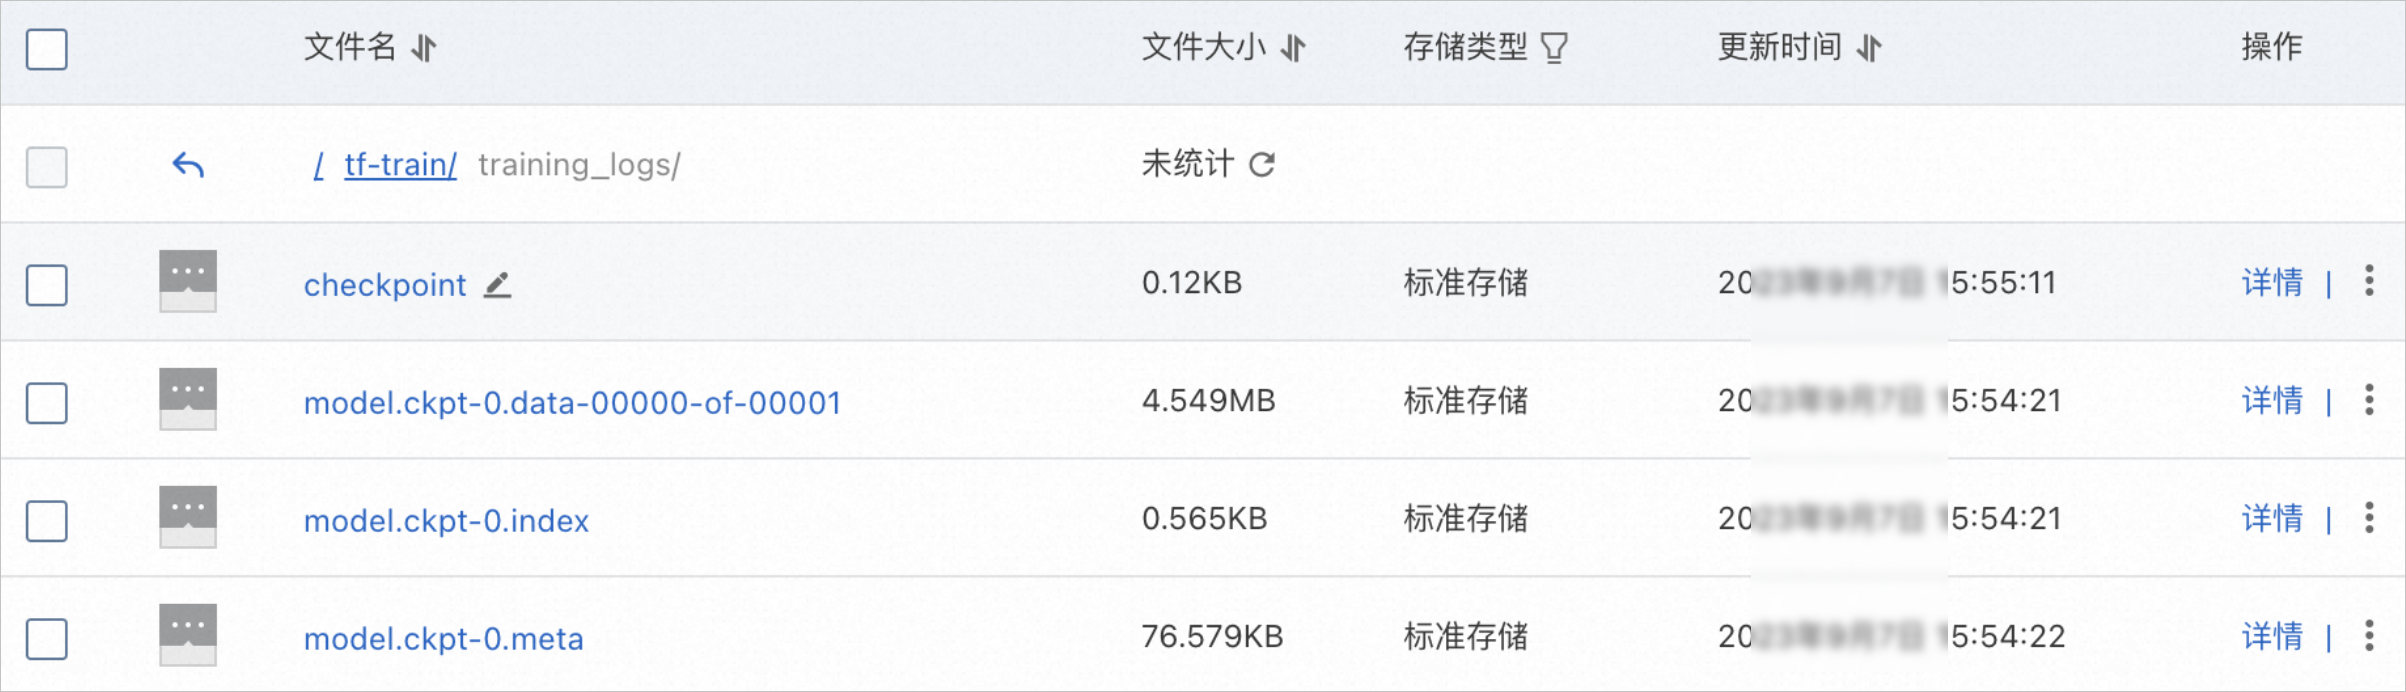Open the more actions menu for checkpoint

click(2369, 281)
